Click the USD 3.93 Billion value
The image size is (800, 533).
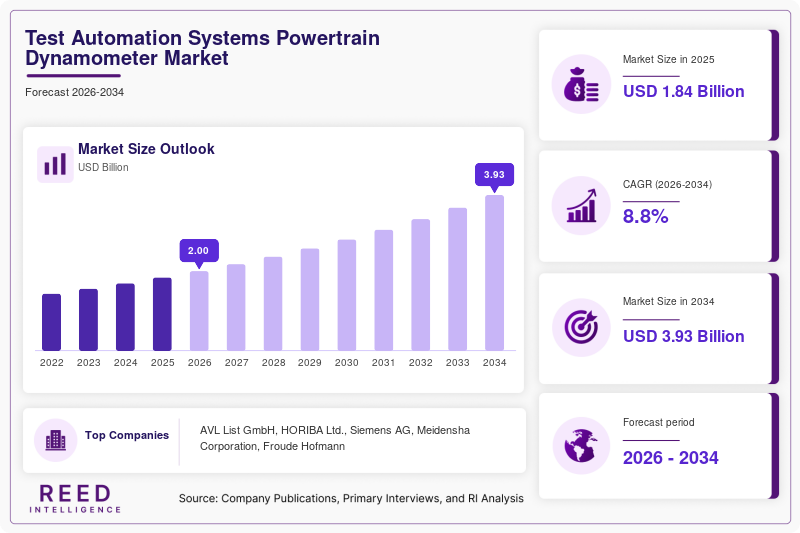tap(684, 337)
